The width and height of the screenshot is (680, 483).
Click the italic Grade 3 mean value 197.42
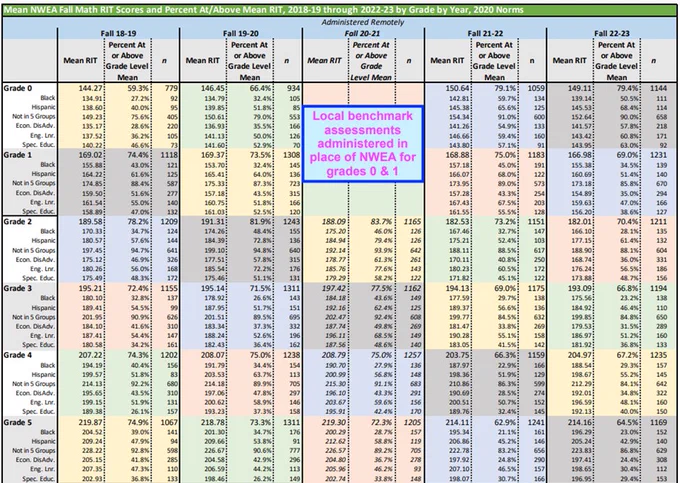tap(333, 288)
